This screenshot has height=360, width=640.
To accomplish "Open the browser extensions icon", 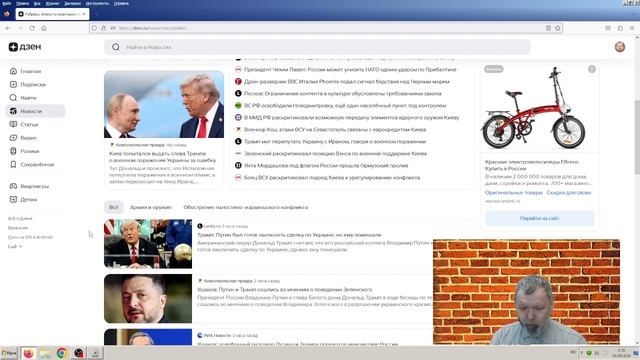I will coord(620,28).
